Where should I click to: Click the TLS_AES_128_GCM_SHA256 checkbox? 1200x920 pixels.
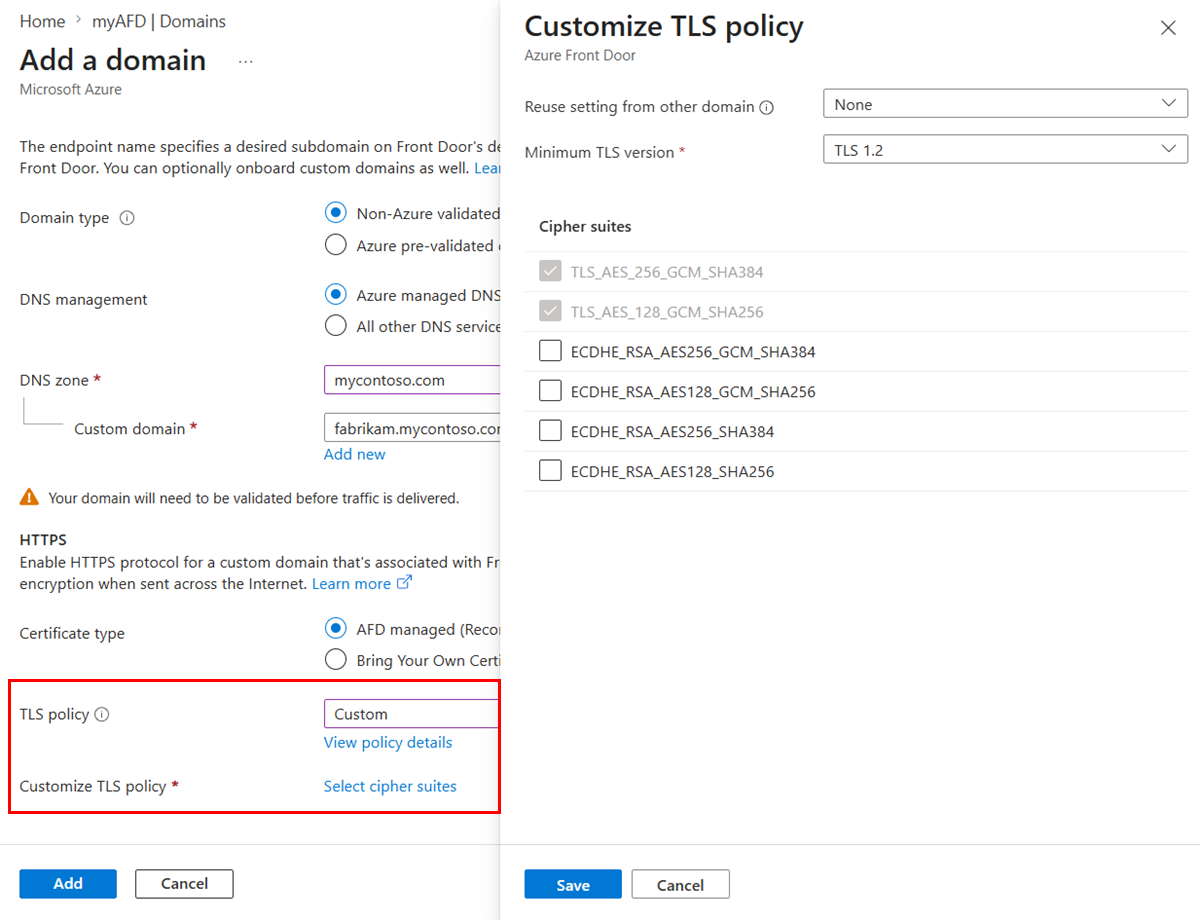[x=550, y=311]
